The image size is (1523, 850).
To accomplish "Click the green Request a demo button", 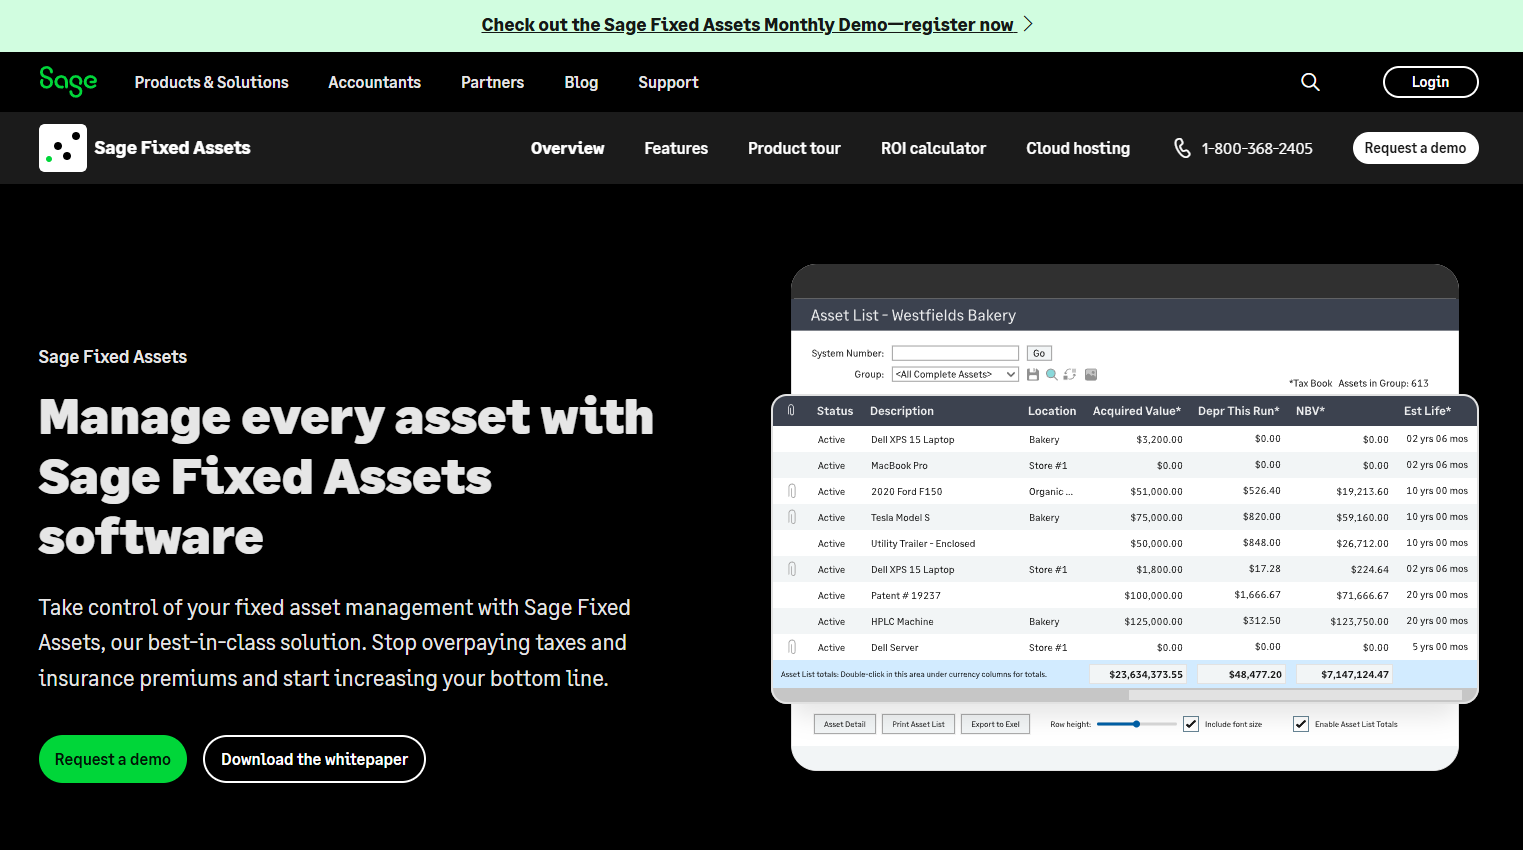I will click(112, 759).
